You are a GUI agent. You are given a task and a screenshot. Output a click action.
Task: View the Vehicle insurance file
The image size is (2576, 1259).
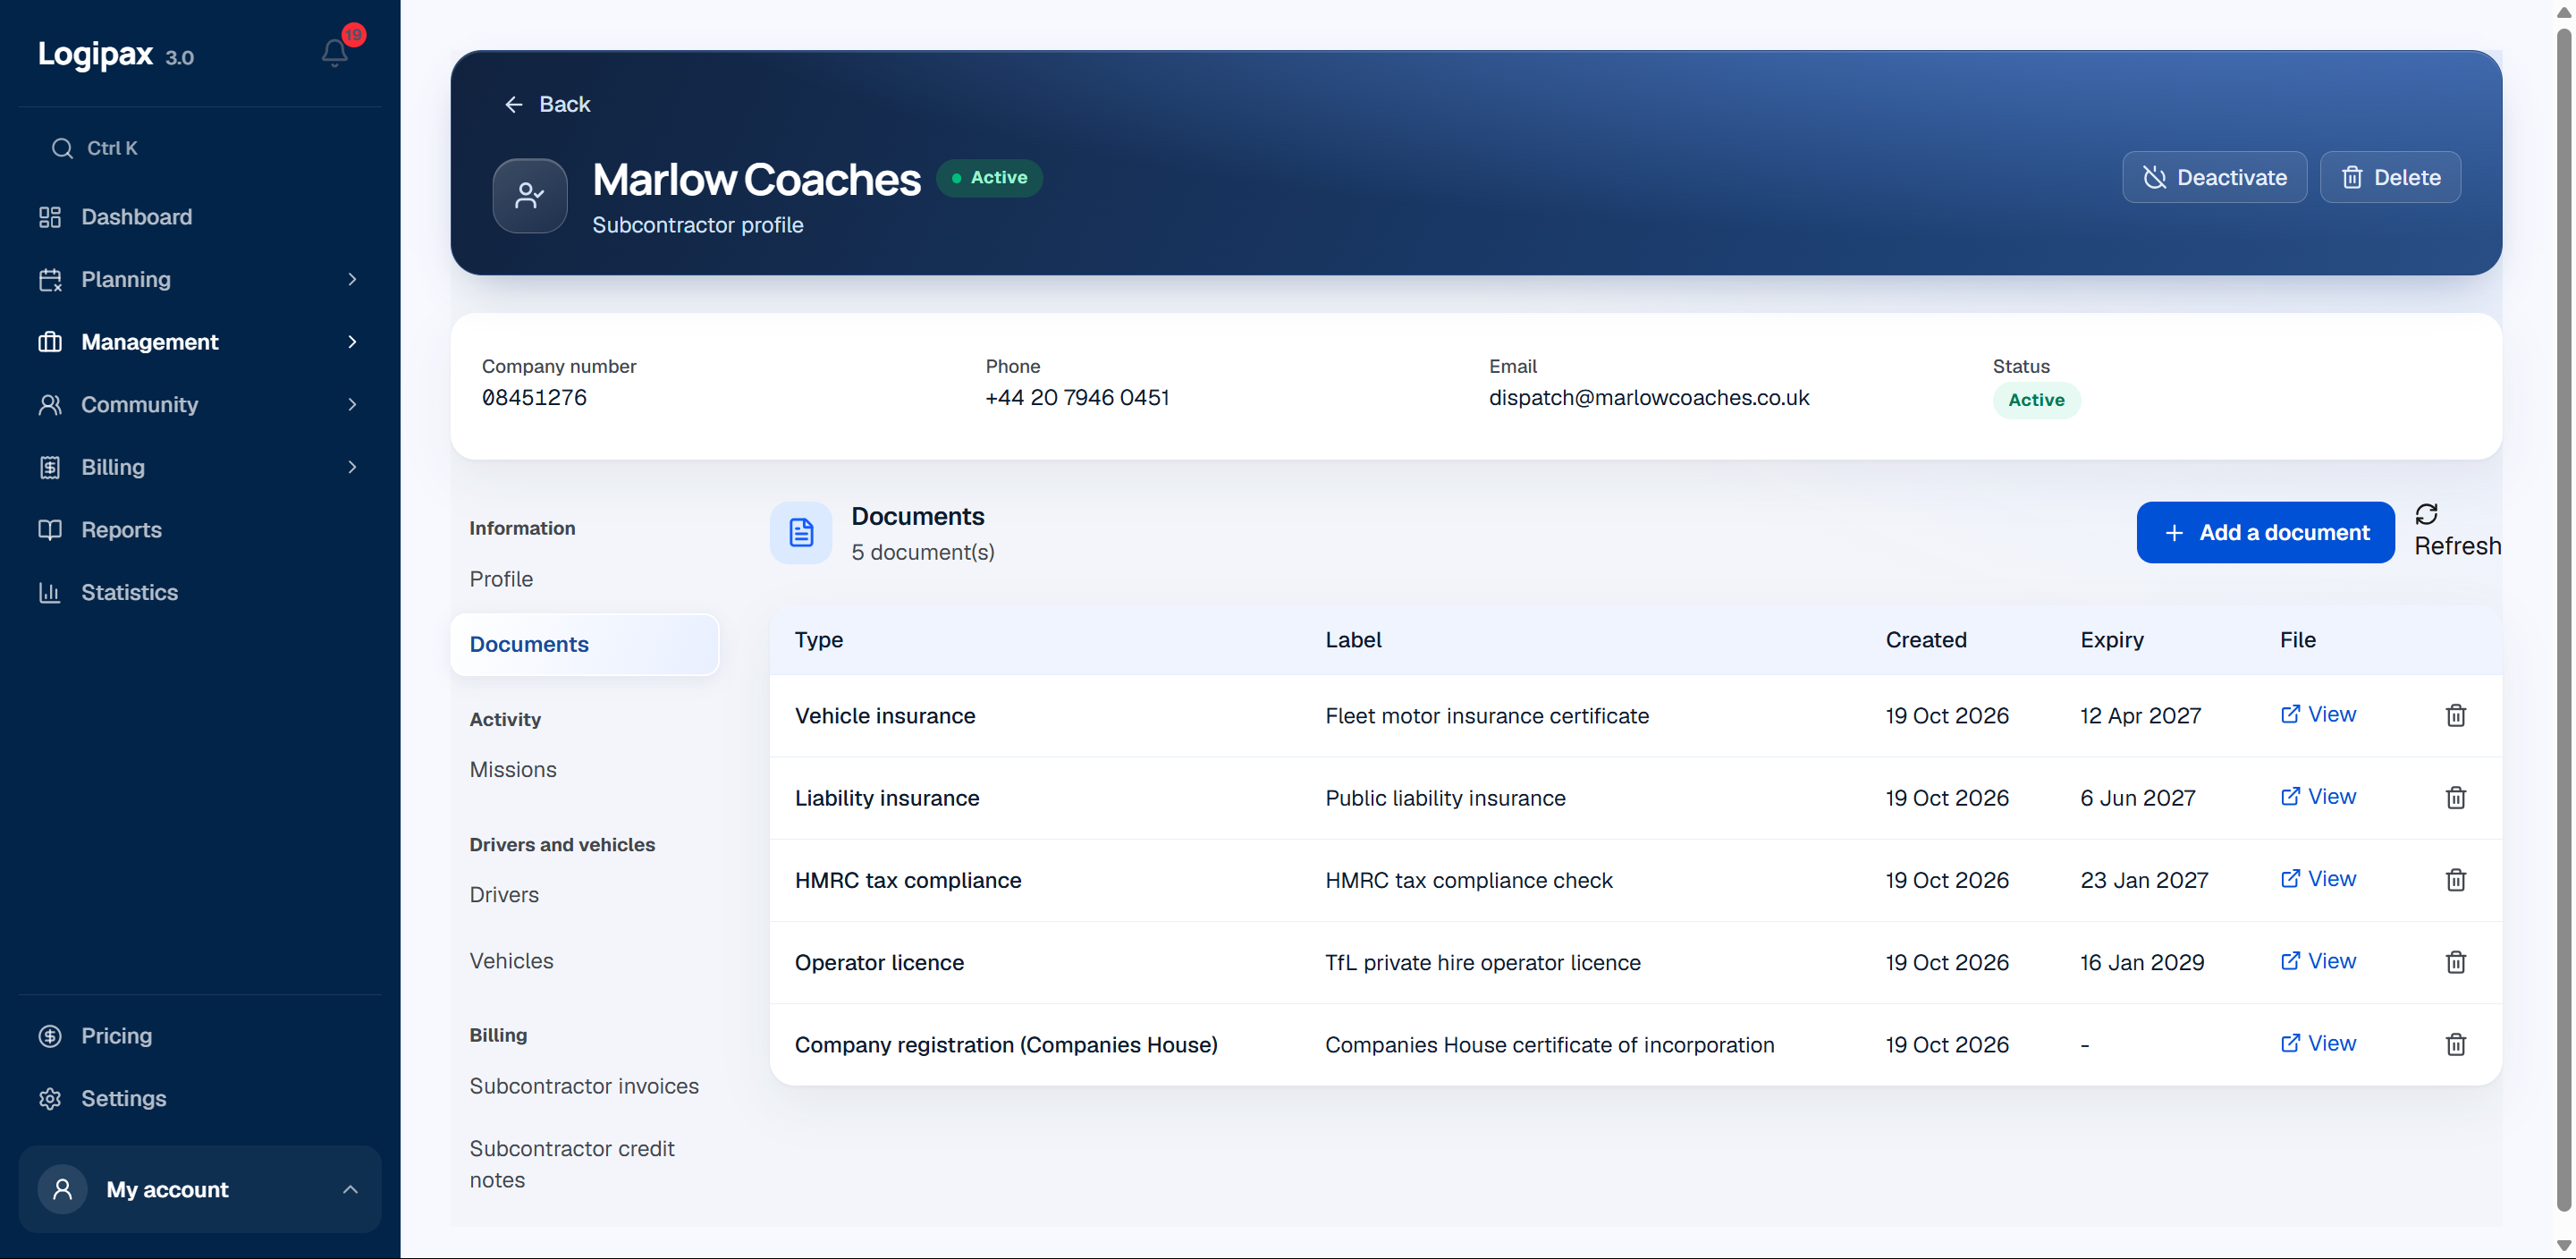(2318, 714)
